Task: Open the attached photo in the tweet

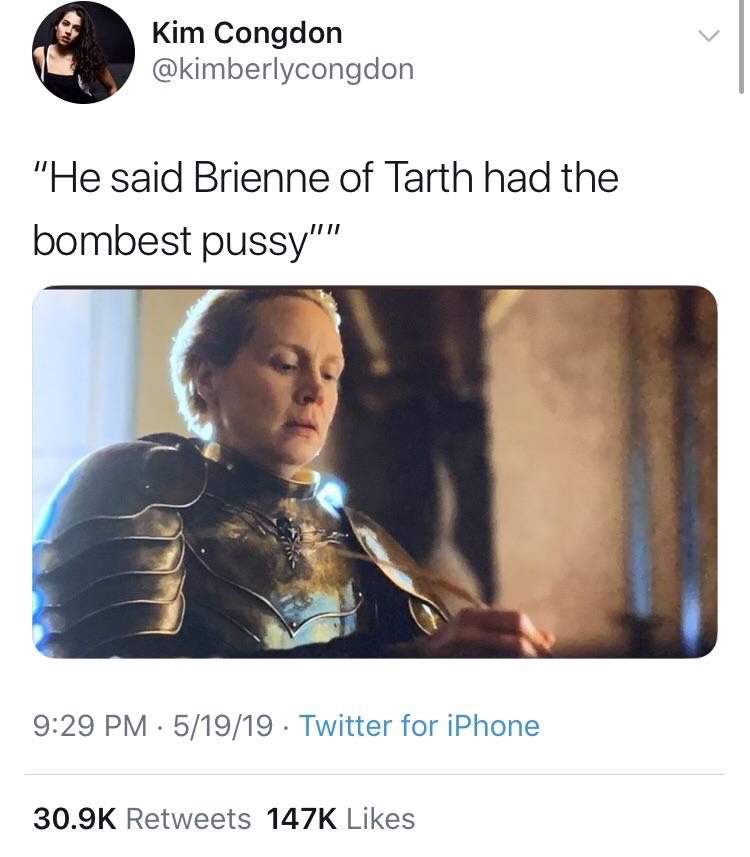Action: click(375, 472)
